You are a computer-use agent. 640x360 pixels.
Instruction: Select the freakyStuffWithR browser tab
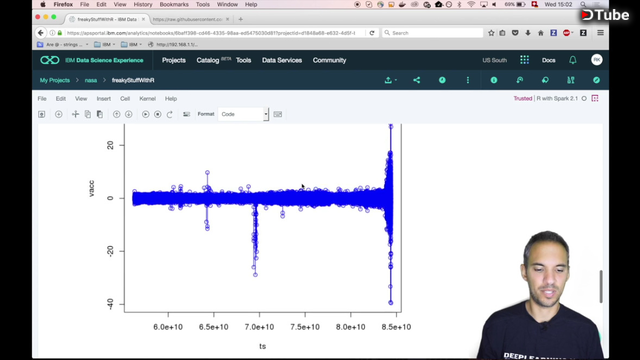pos(107,19)
